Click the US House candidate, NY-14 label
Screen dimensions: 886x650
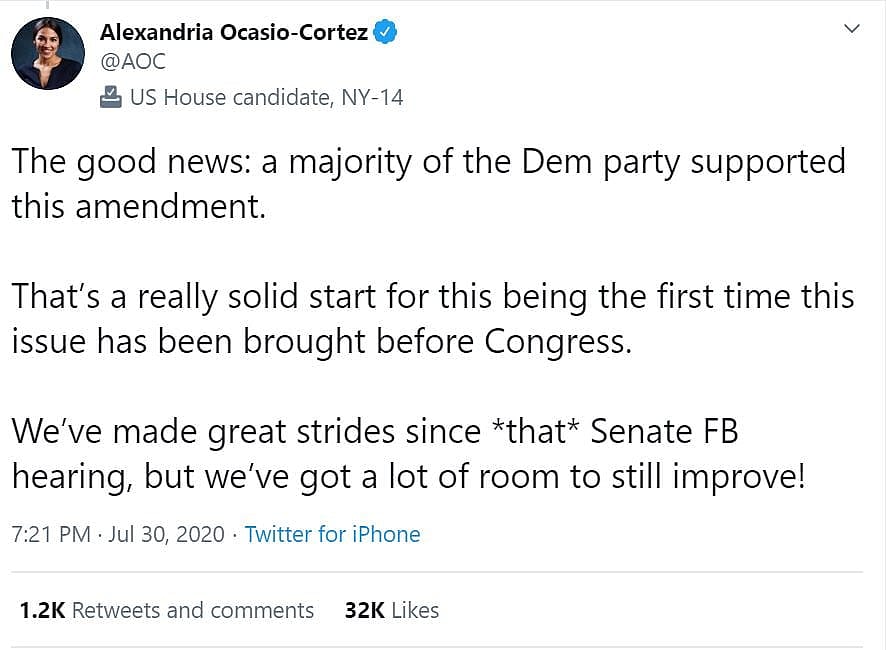click(x=266, y=97)
